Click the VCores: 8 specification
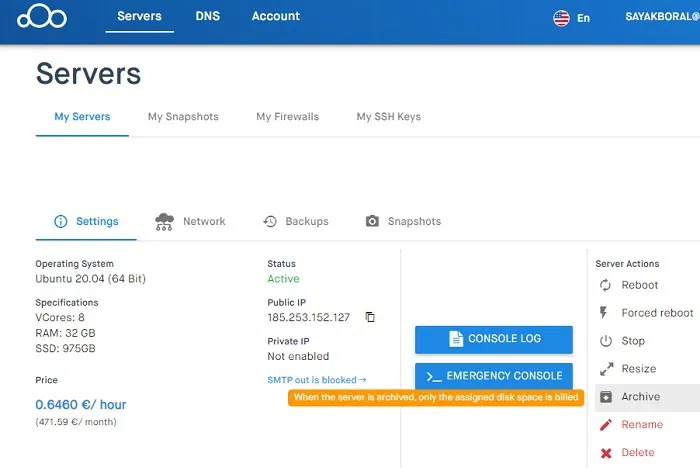 click(60, 317)
